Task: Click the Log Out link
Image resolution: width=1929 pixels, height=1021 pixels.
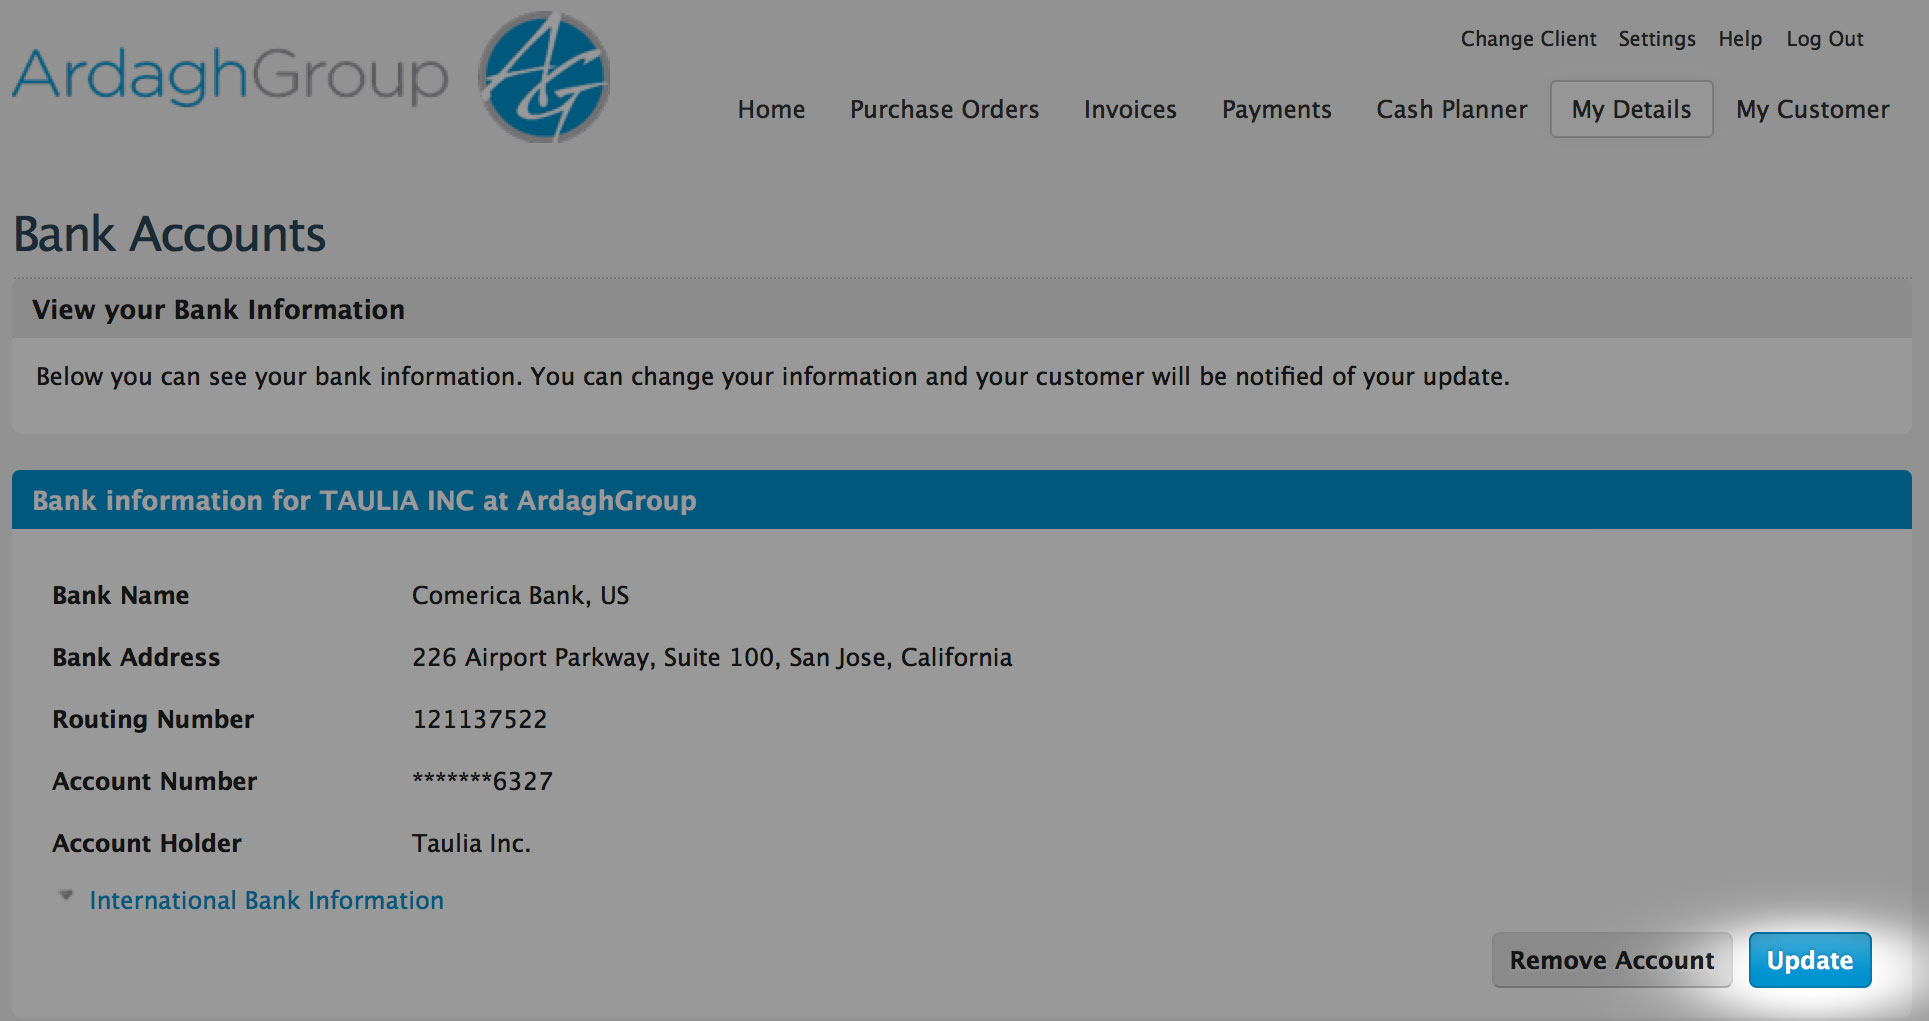Action: [1825, 39]
